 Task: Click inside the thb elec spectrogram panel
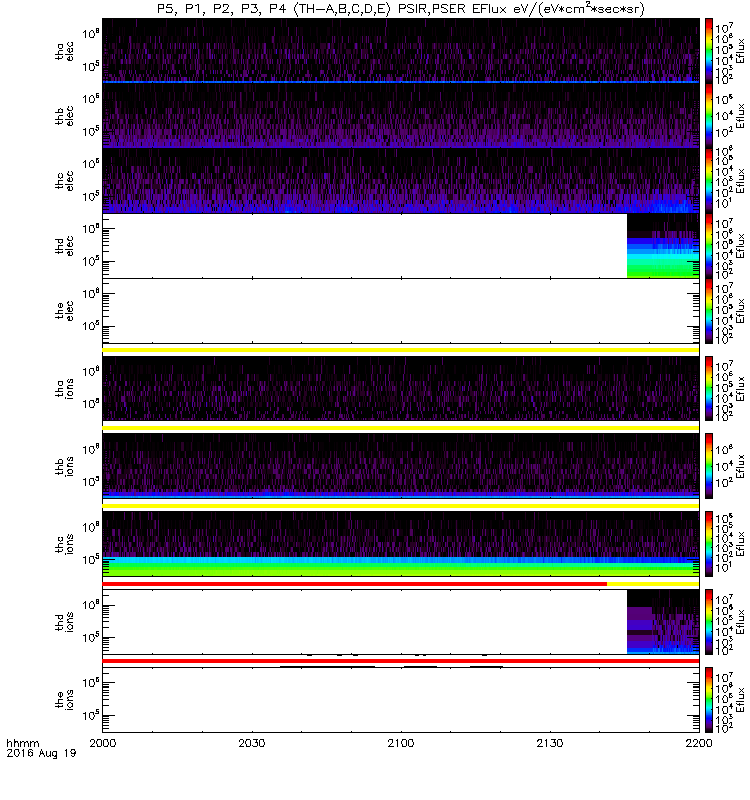pyautogui.click(x=401, y=116)
